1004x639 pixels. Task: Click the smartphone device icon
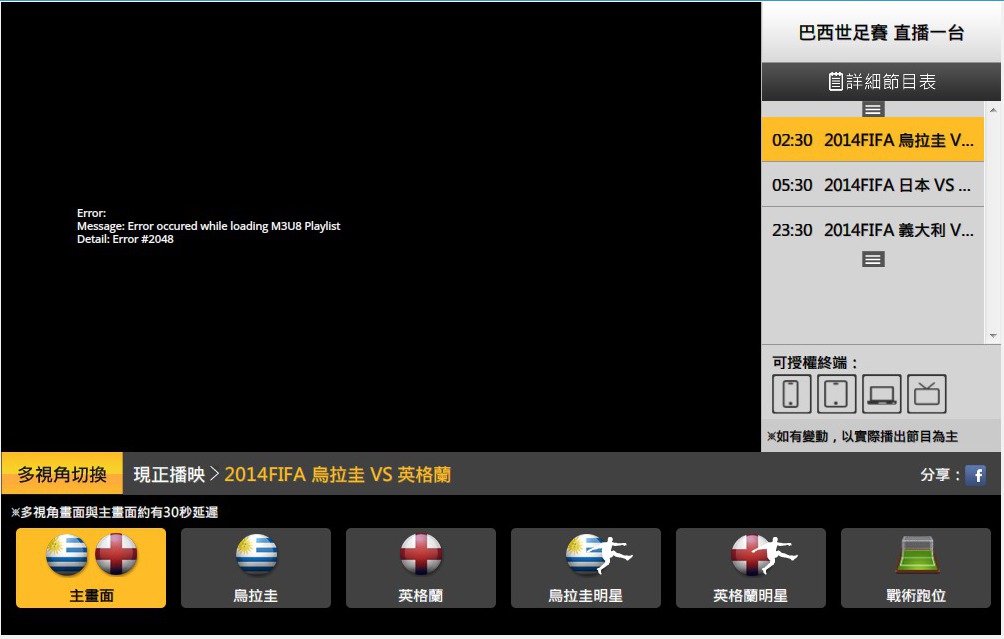click(791, 394)
